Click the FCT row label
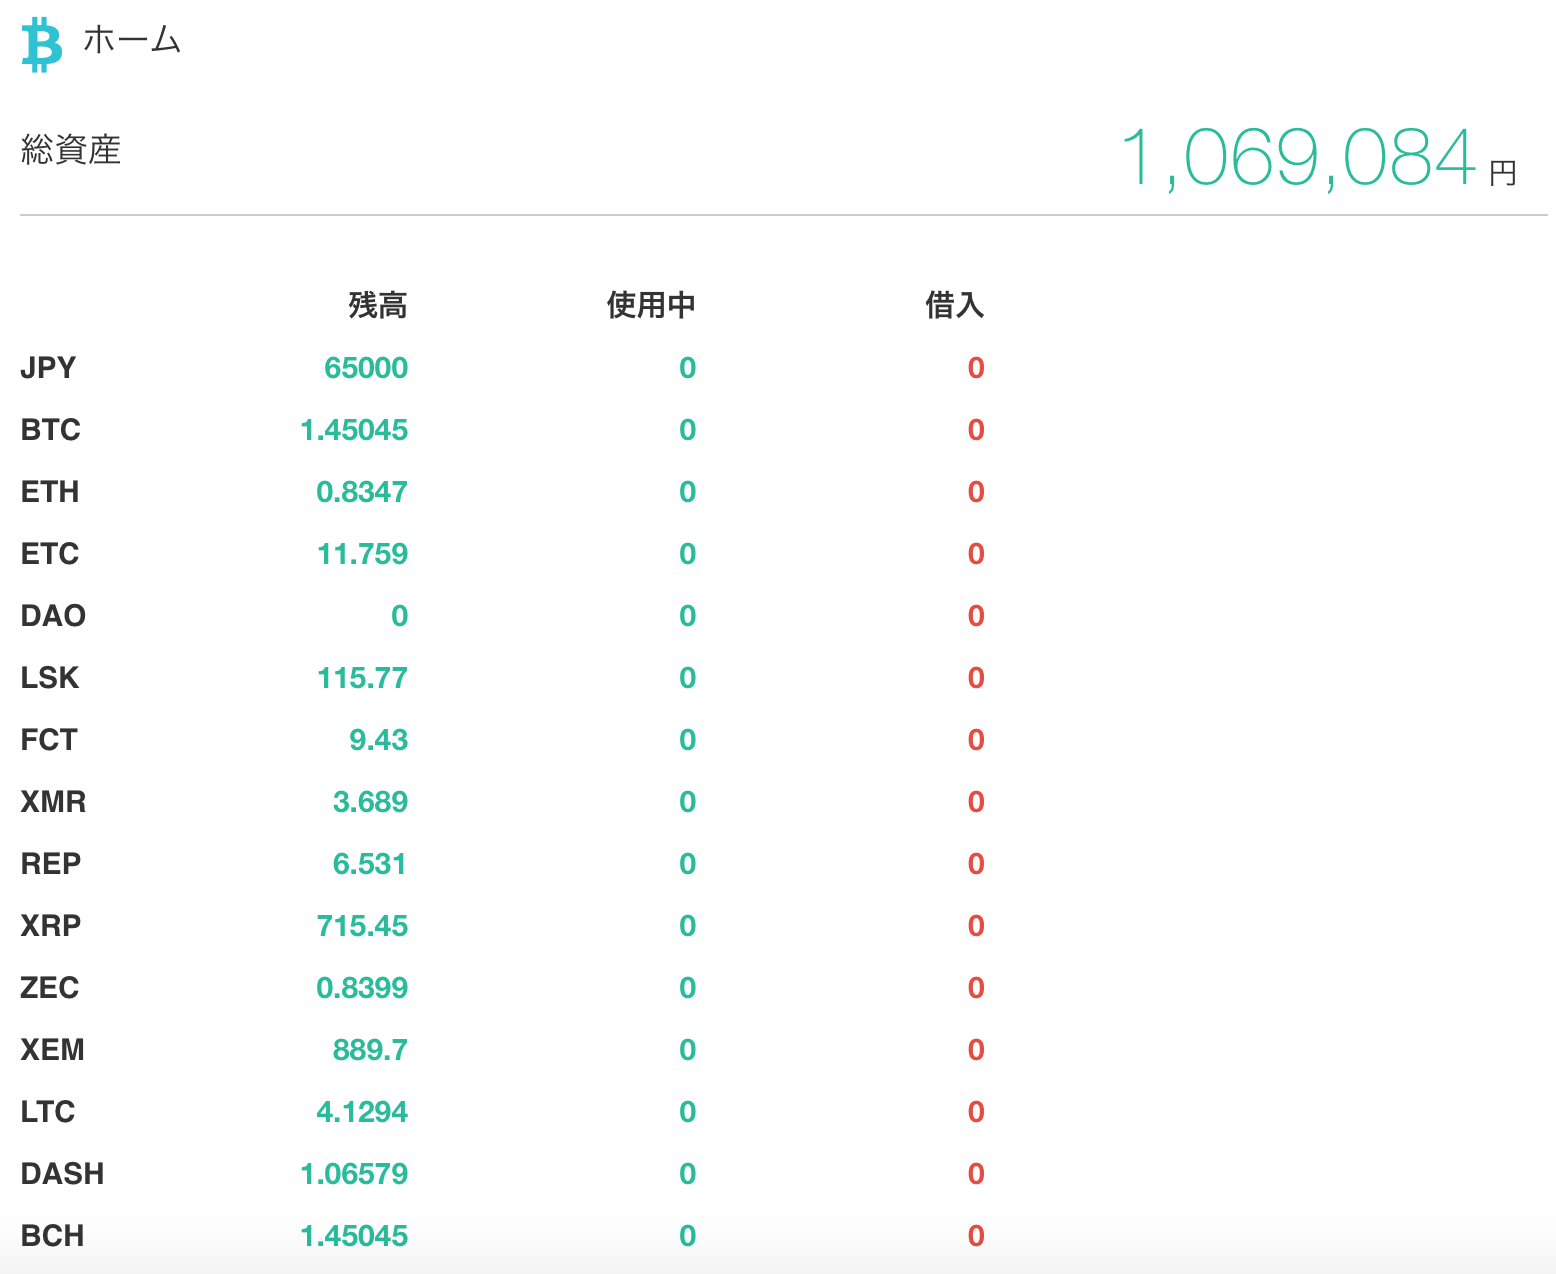Viewport: 1556px width, 1274px height. tap(49, 739)
